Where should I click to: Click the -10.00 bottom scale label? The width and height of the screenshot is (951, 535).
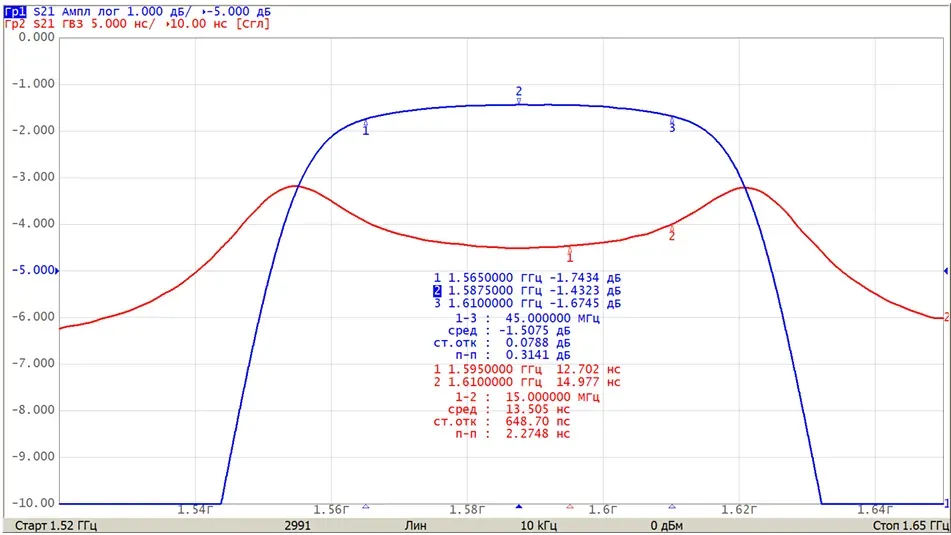[x=33, y=503]
